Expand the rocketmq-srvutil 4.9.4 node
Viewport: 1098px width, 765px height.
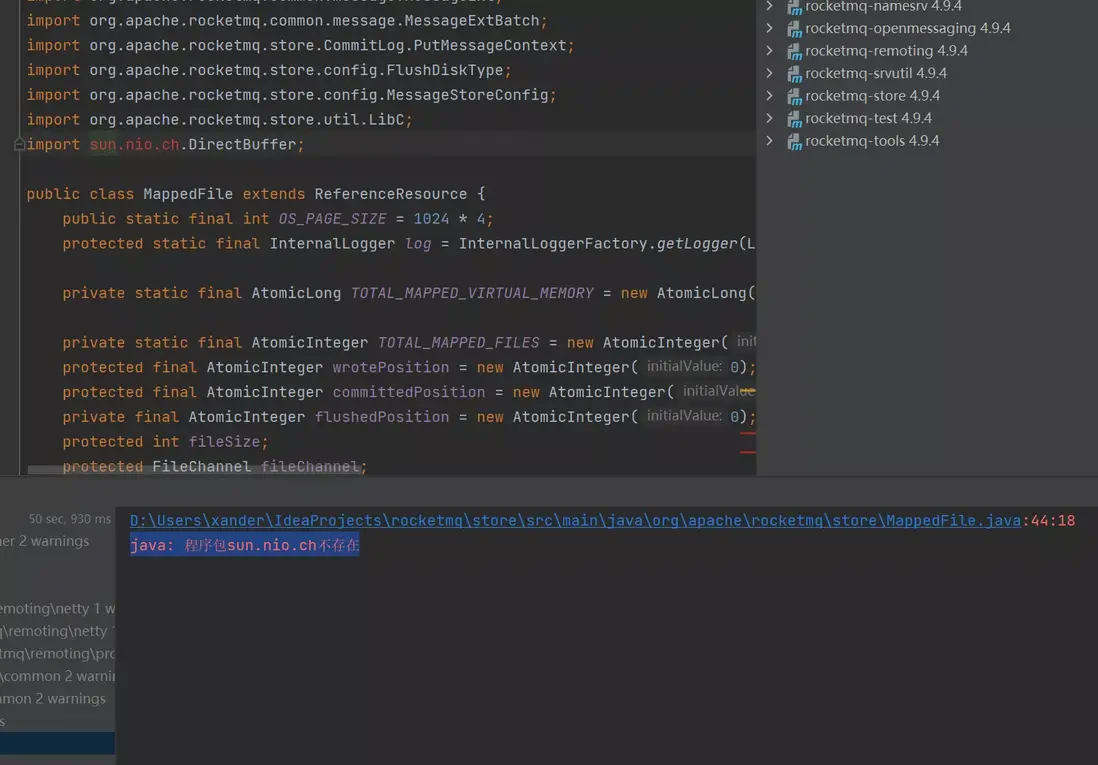[x=770, y=73]
